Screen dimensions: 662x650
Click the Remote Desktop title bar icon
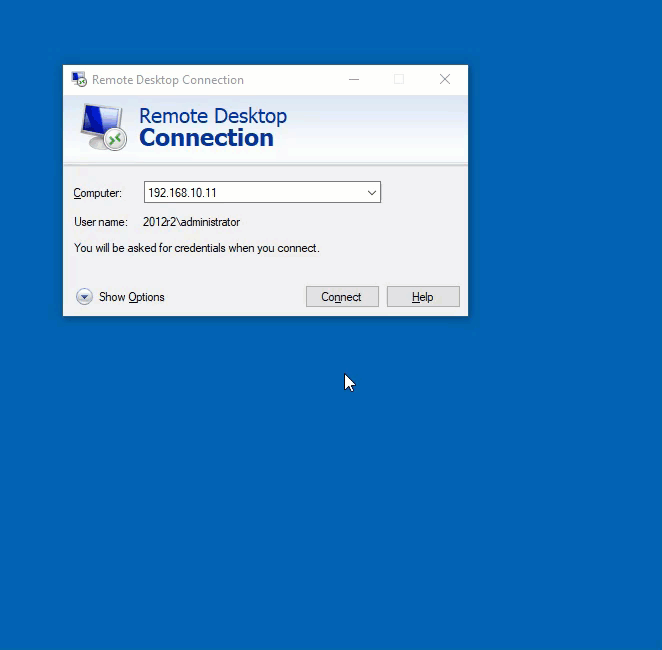pos(79,80)
